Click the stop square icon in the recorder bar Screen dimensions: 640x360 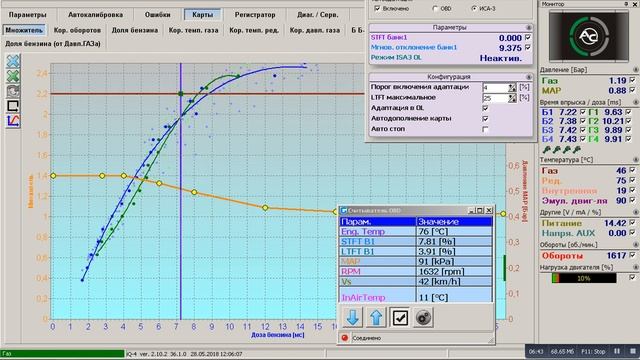tap(632, 351)
